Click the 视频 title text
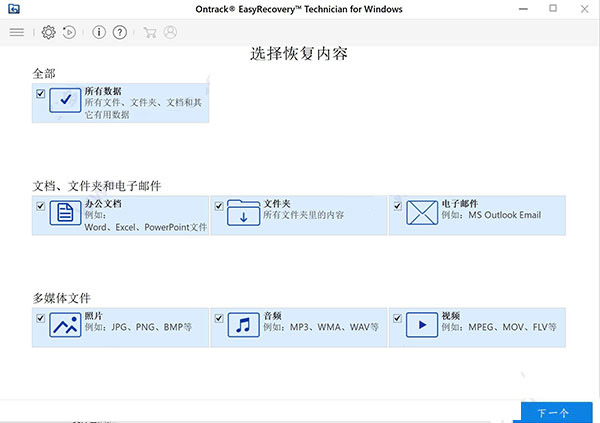 451,316
